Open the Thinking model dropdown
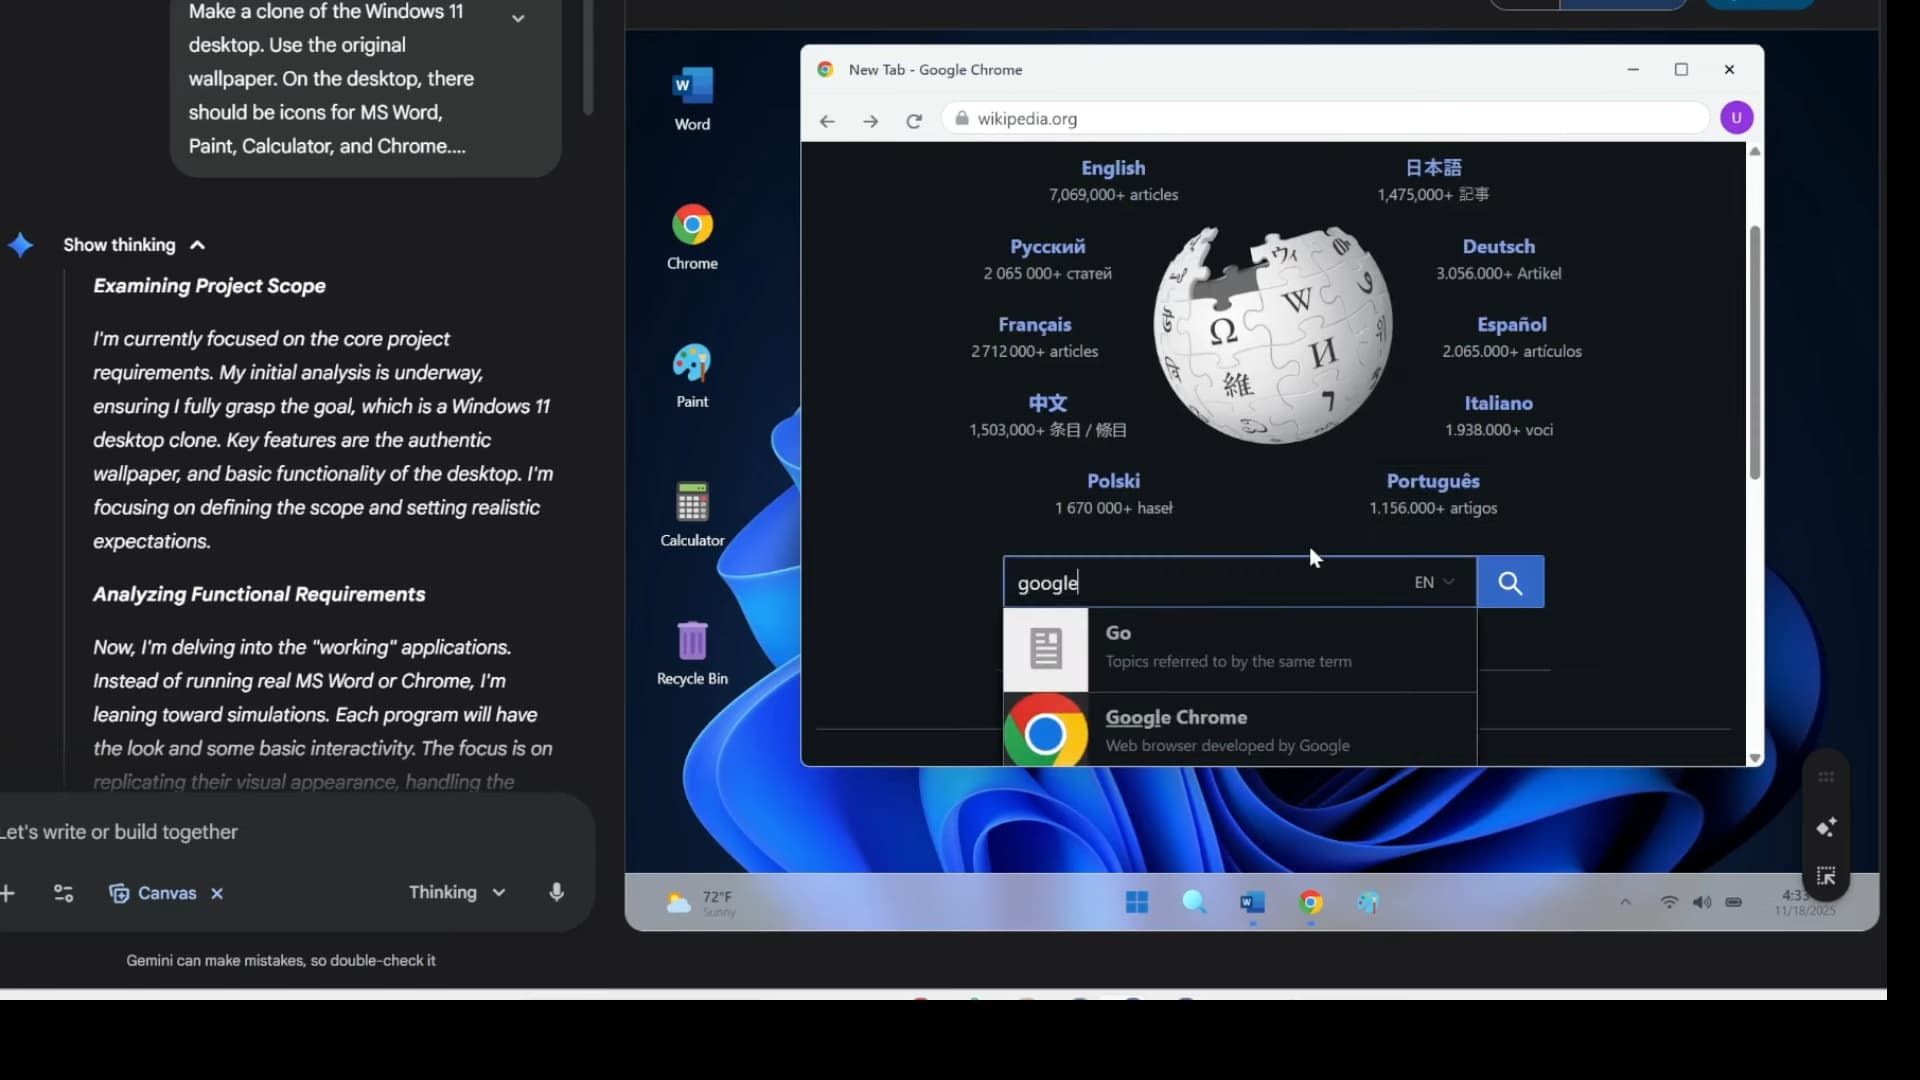The height and width of the screenshot is (1080, 1920). pyautogui.click(x=457, y=893)
